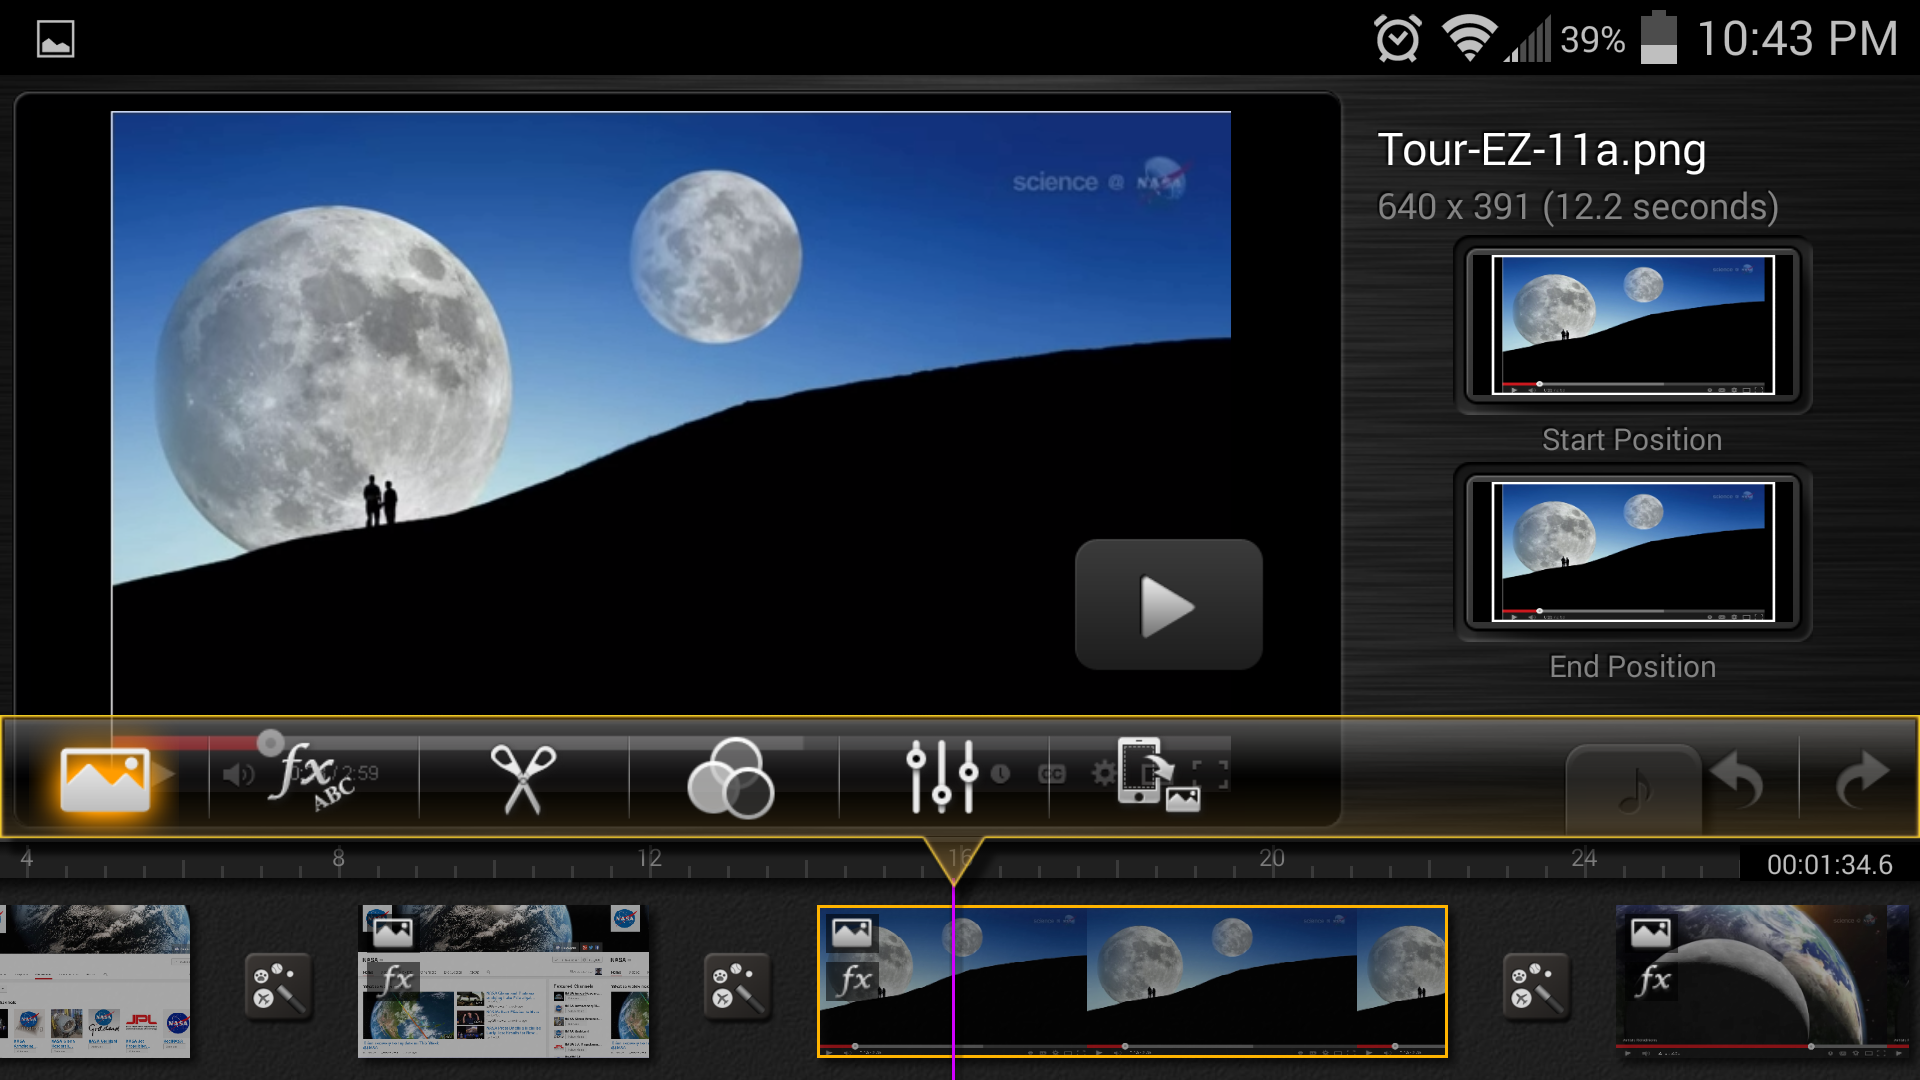Tap the file name Tour-EZ-11a.png

coord(1542,150)
